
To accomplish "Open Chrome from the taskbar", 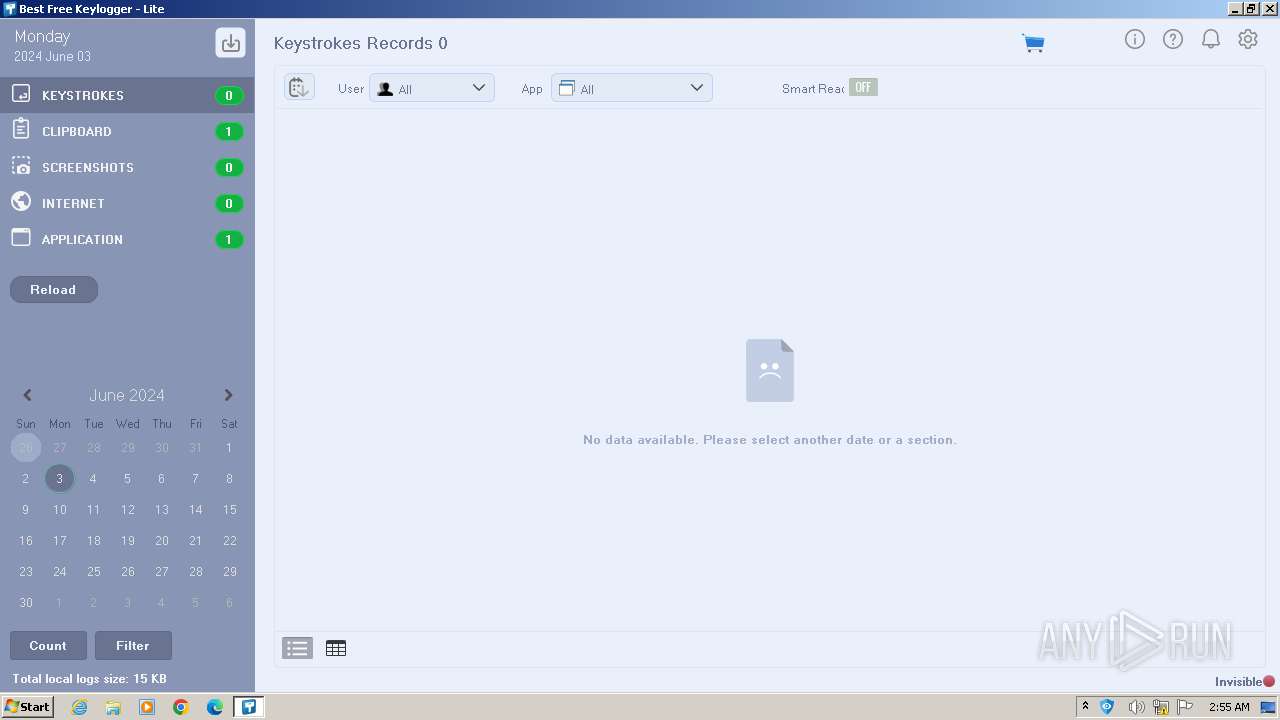I will (x=181, y=707).
